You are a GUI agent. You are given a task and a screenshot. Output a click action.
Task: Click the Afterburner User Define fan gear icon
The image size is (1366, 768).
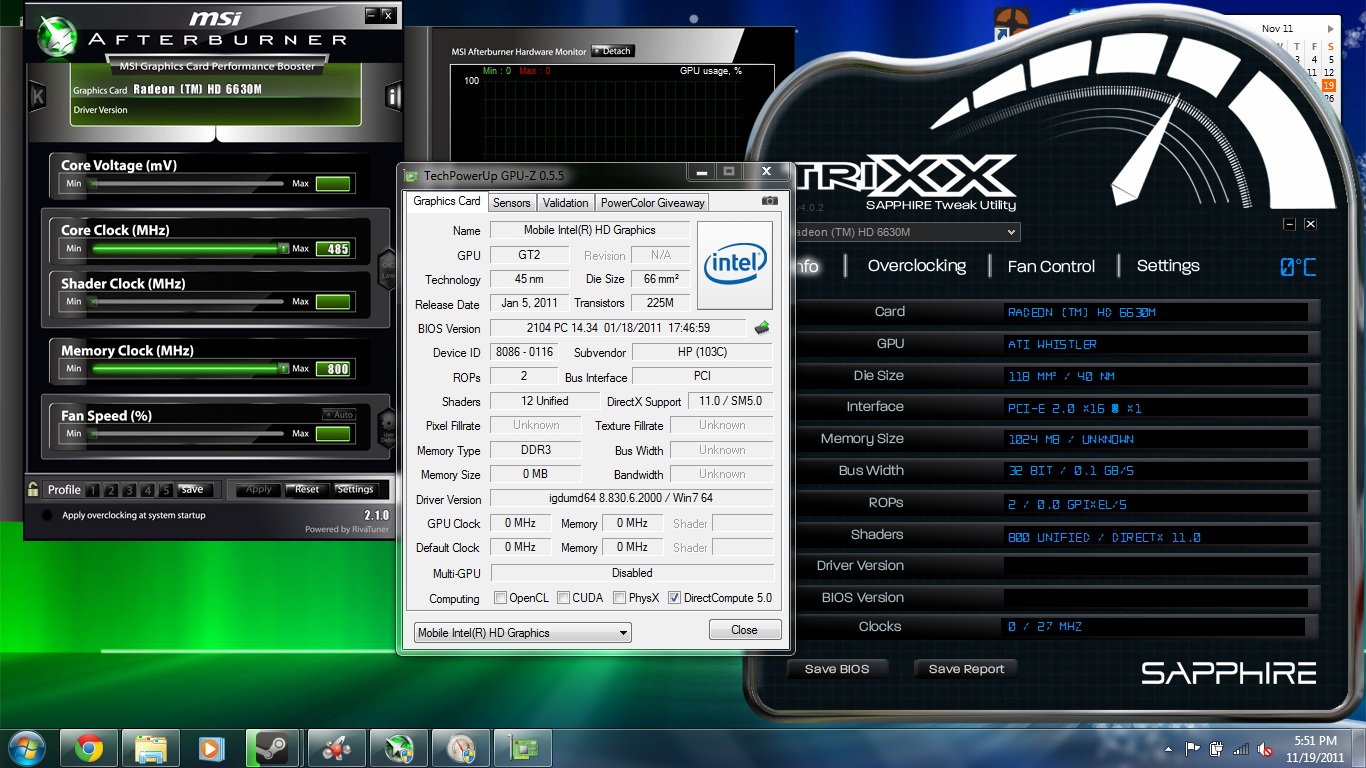point(388,427)
